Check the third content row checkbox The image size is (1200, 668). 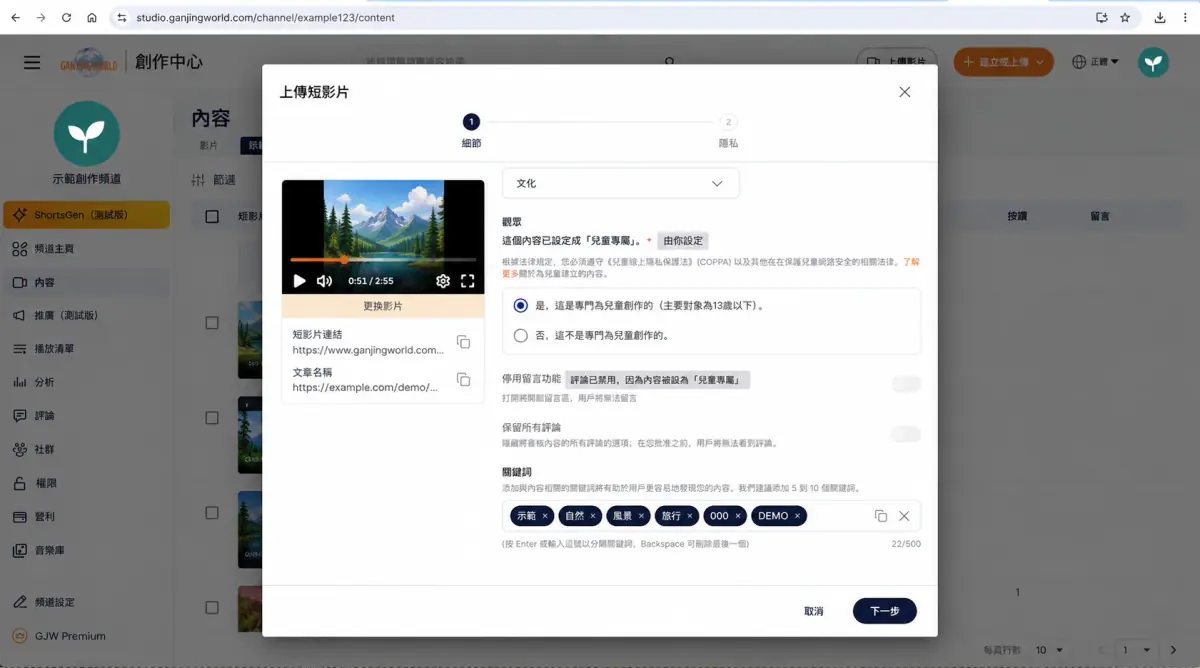[x=212, y=512]
